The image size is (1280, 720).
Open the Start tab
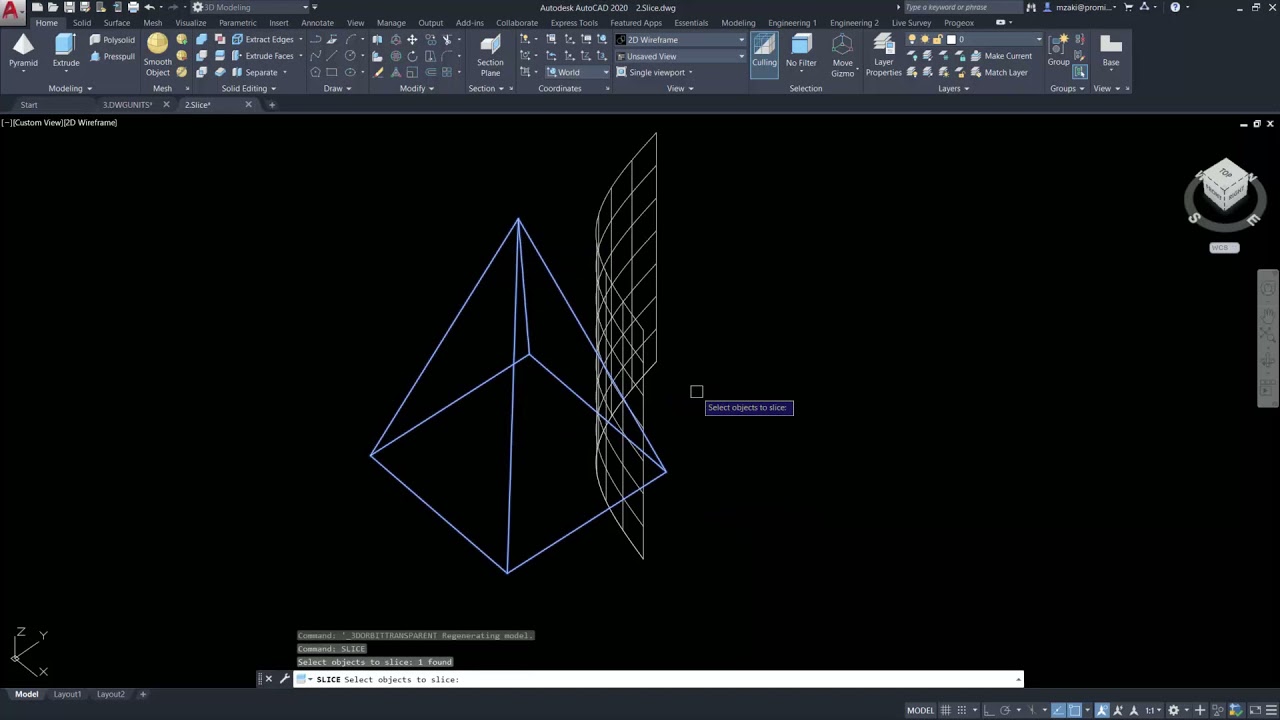click(x=29, y=105)
